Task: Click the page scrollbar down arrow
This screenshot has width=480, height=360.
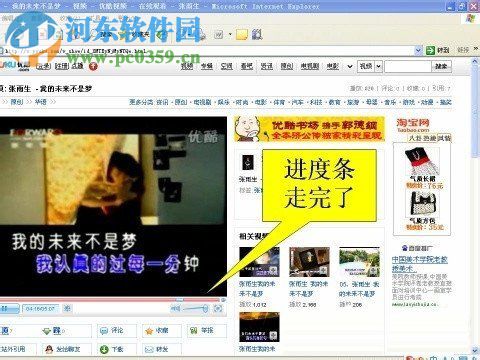Action: coord(476,351)
